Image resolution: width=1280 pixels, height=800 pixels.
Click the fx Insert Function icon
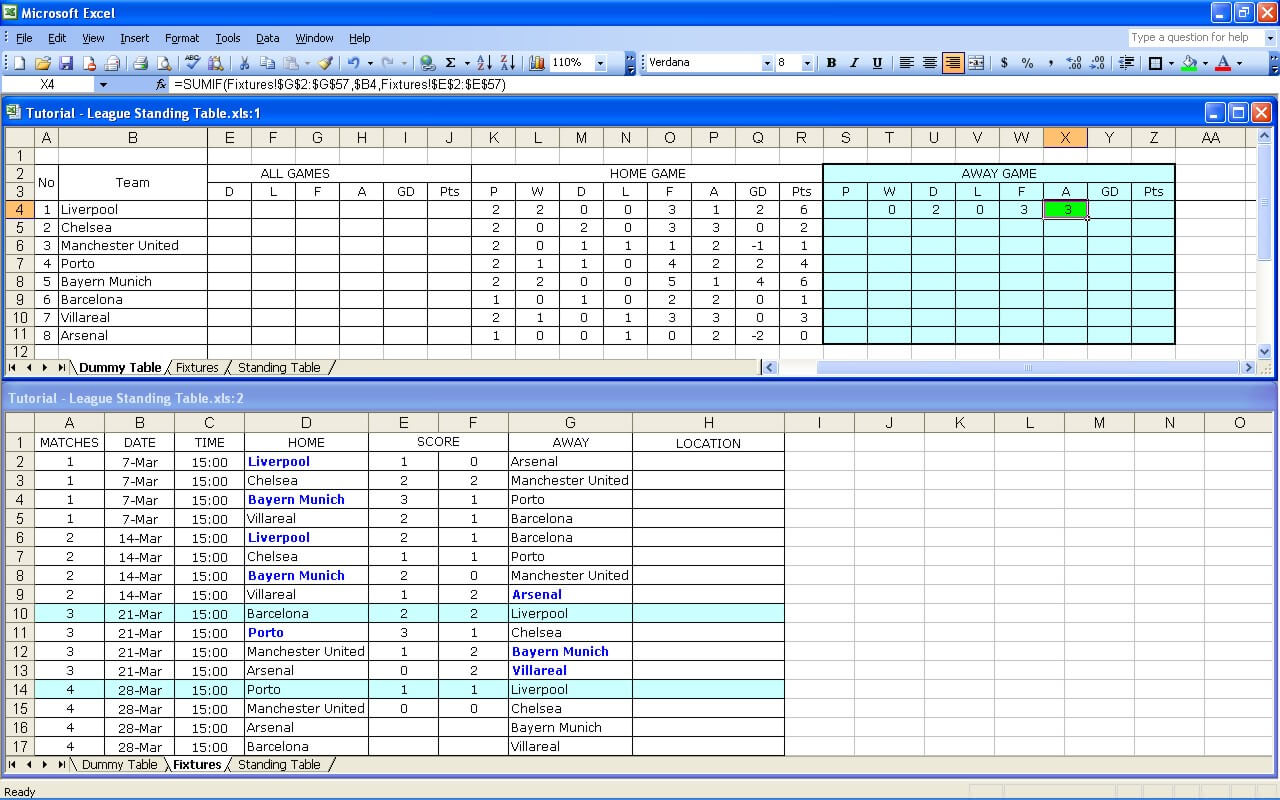coord(161,85)
